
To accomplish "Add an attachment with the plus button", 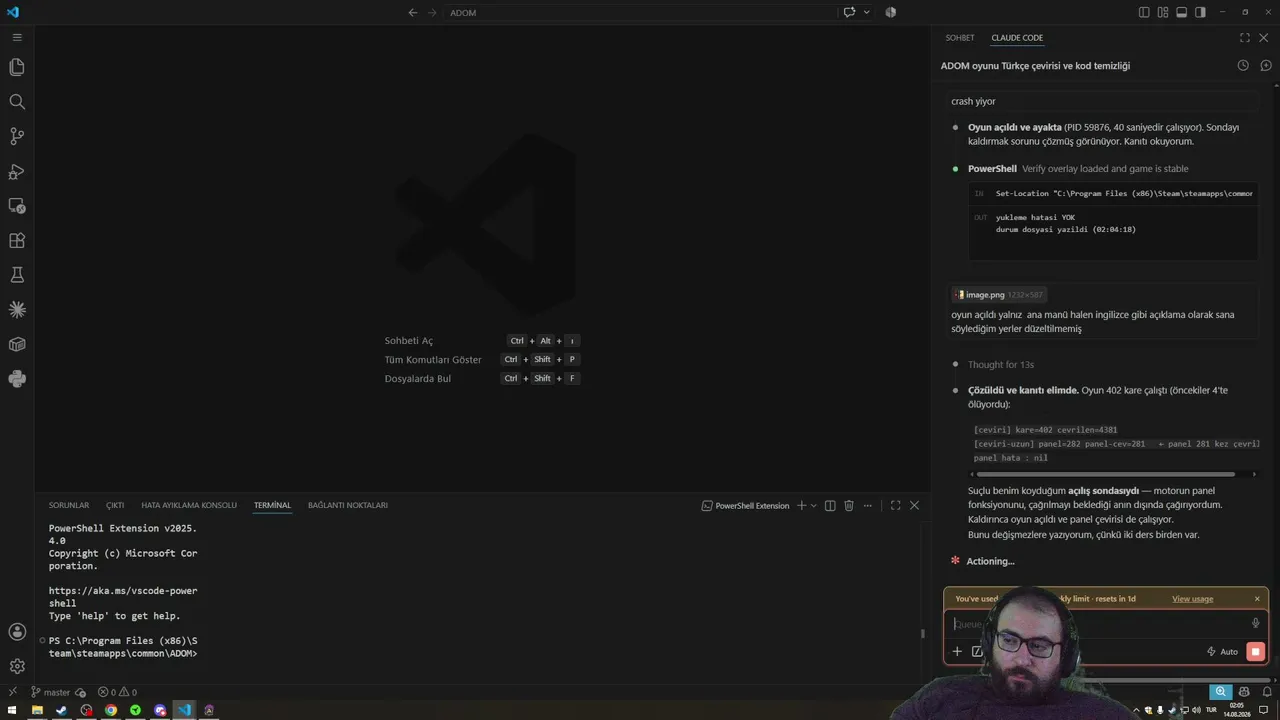I will click(x=957, y=652).
